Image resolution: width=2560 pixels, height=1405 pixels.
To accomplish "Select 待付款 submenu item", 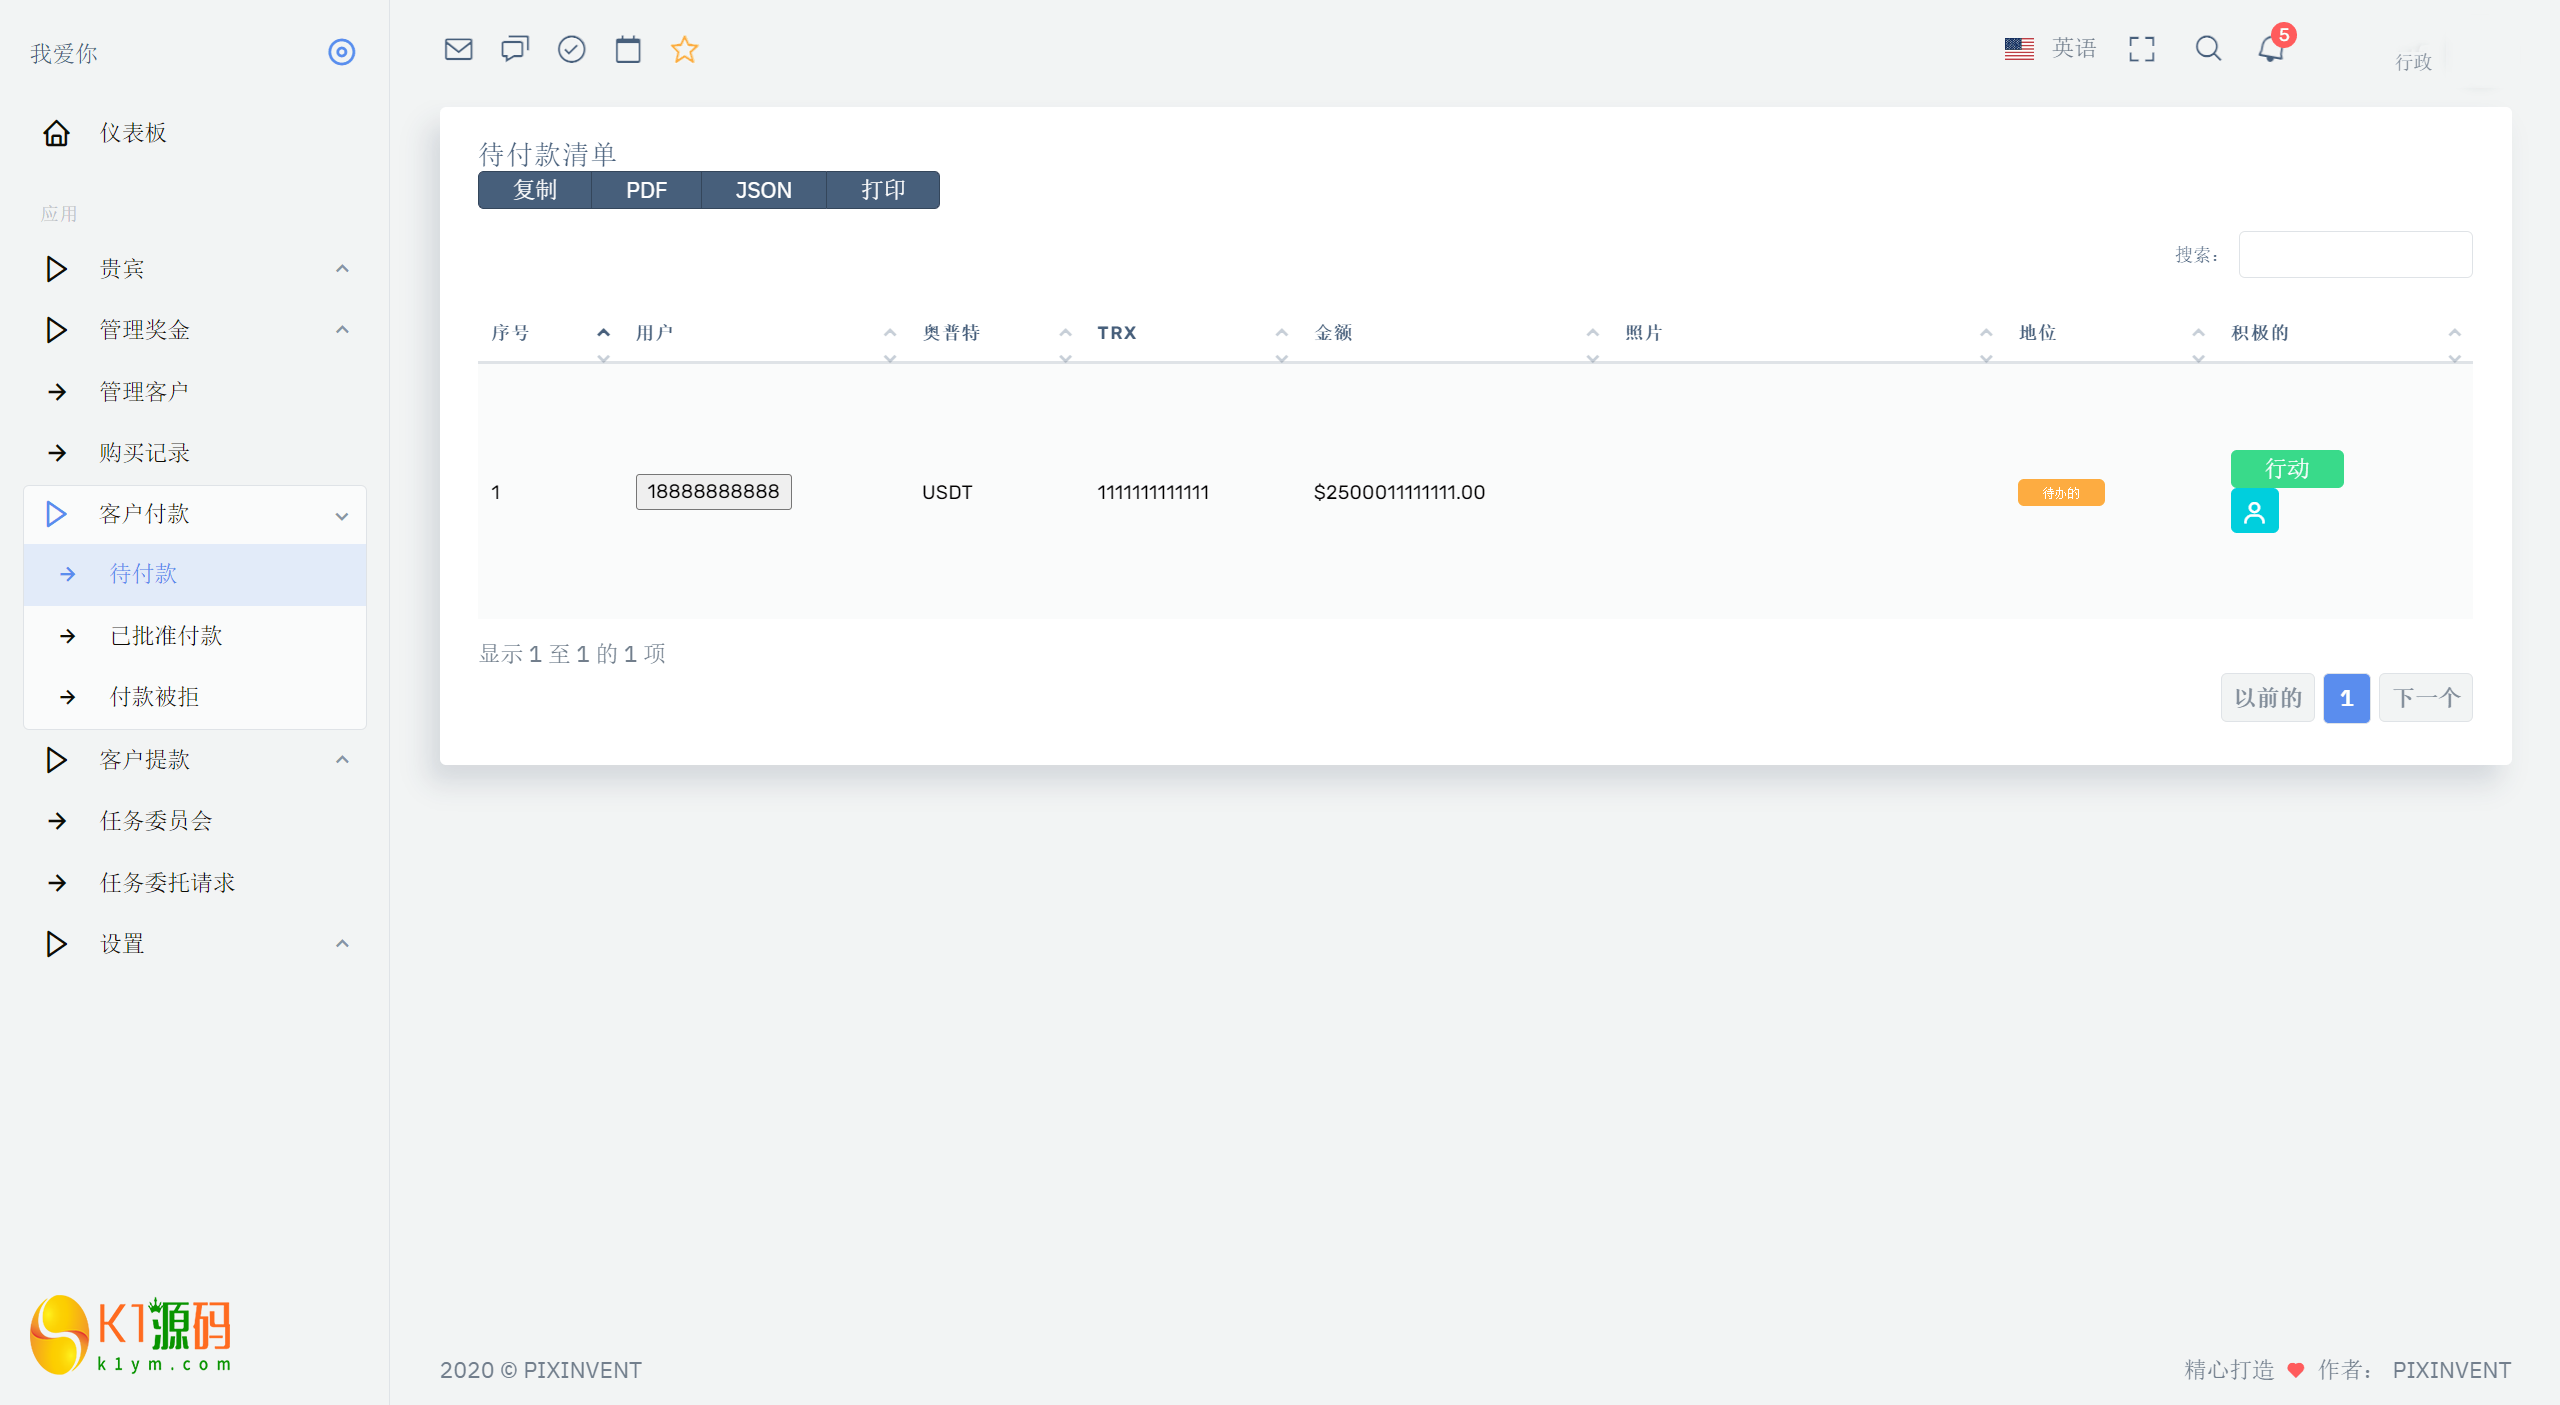I will coord(195,574).
